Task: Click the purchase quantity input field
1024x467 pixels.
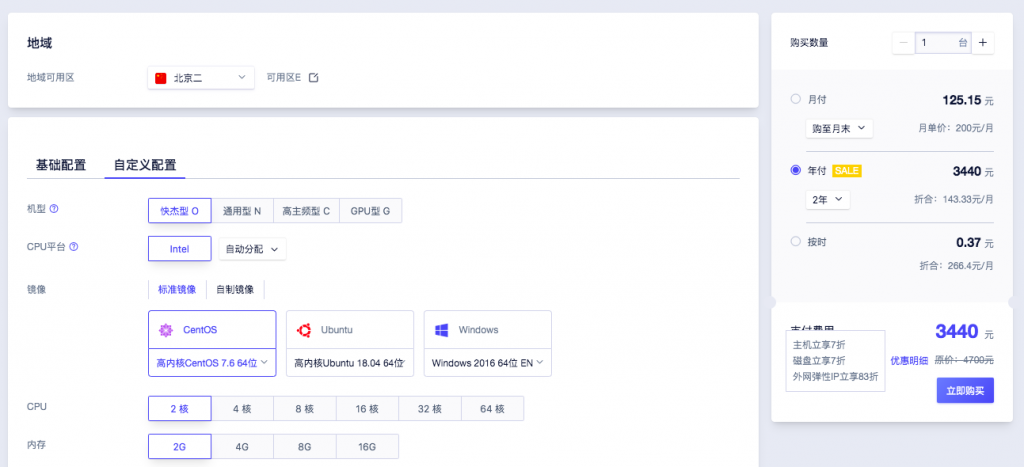Action: 940,43
